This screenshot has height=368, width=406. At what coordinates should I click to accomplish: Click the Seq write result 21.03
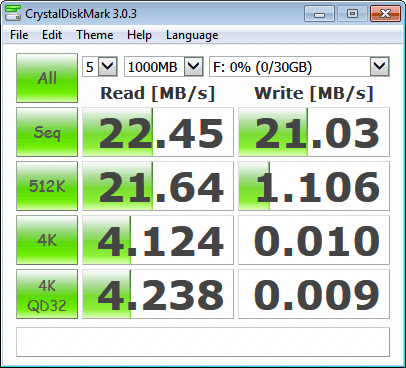314,132
